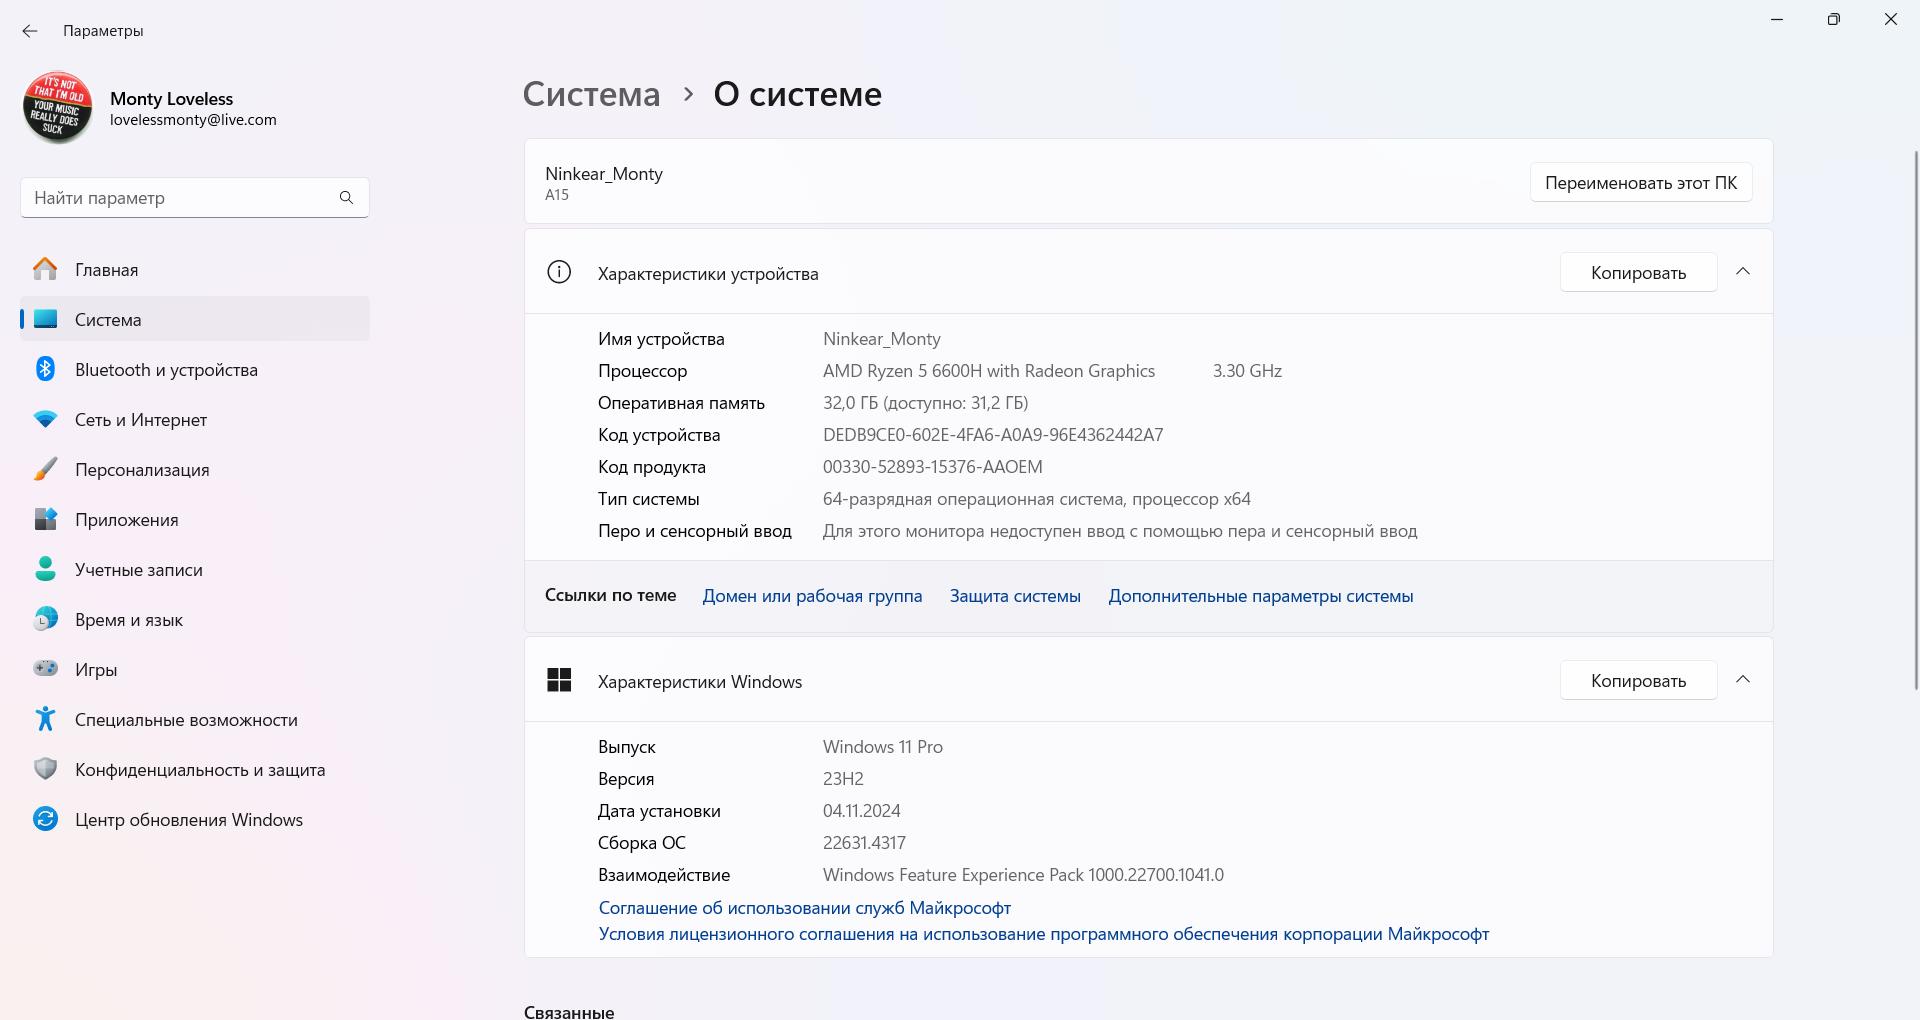Select the Игры label in sidebar
The image size is (1920, 1020).
pyautogui.click(x=96, y=670)
